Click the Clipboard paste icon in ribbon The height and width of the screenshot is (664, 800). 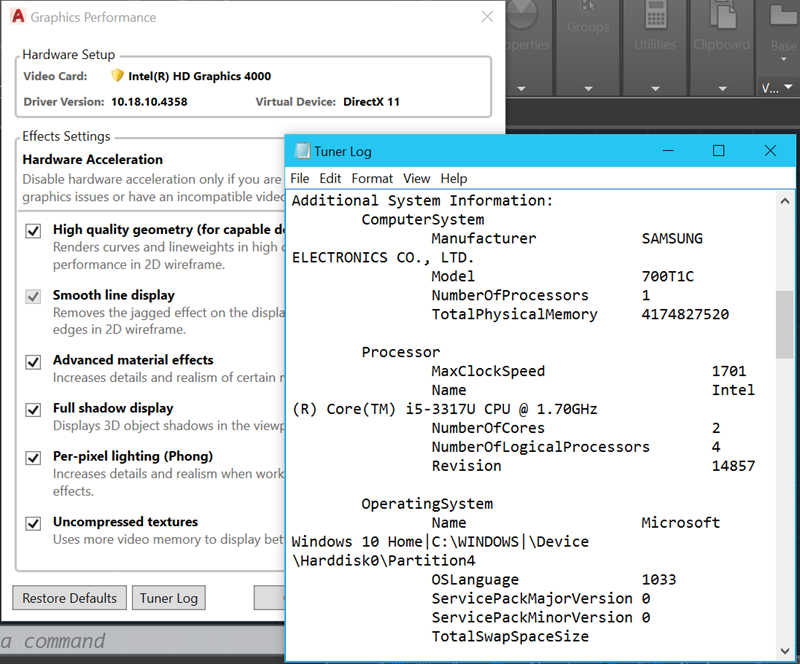tap(722, 16)
